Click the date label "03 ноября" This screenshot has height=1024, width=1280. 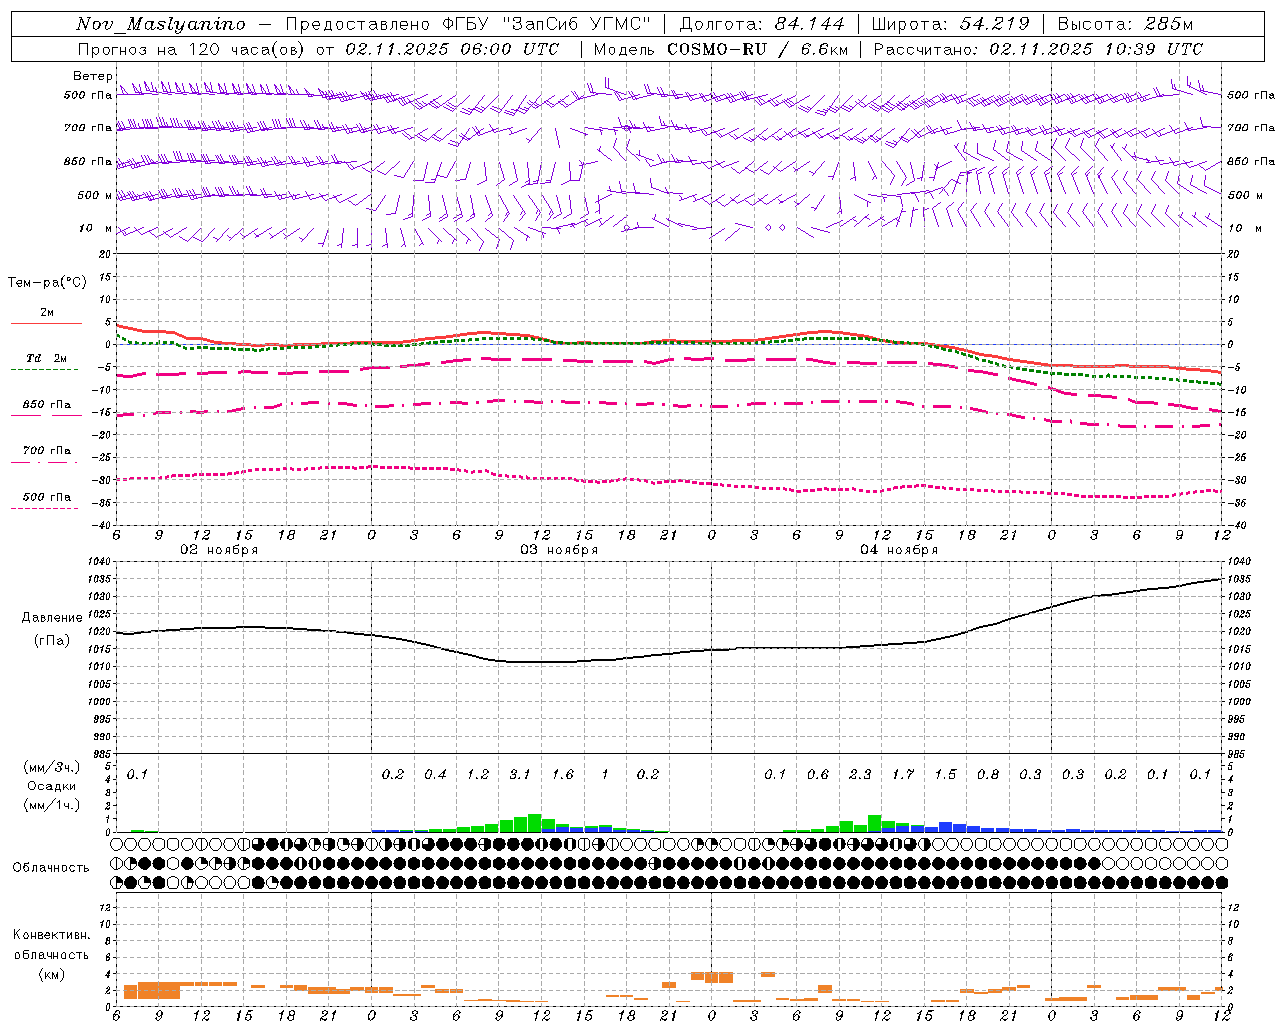(559, 550)
